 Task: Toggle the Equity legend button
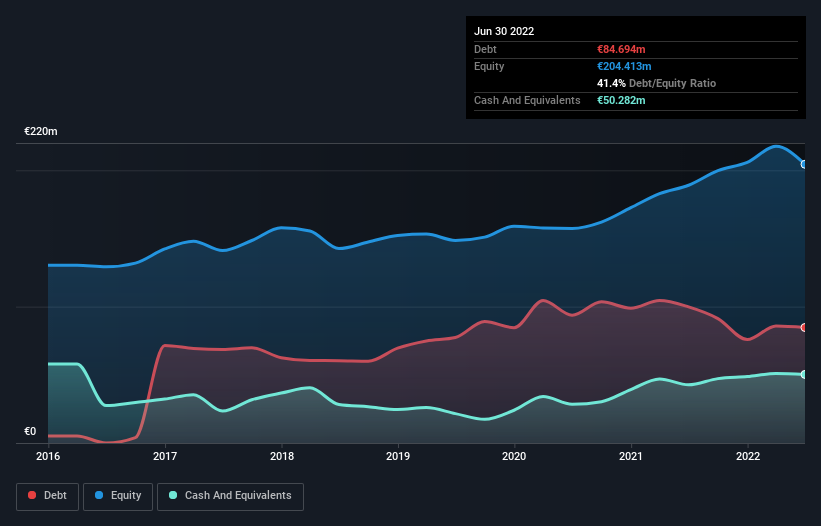pos(118,496)
